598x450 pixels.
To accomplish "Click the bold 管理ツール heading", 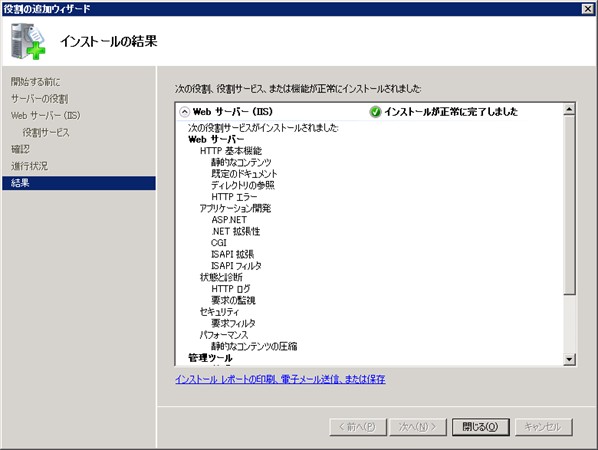I will point(210,358).
